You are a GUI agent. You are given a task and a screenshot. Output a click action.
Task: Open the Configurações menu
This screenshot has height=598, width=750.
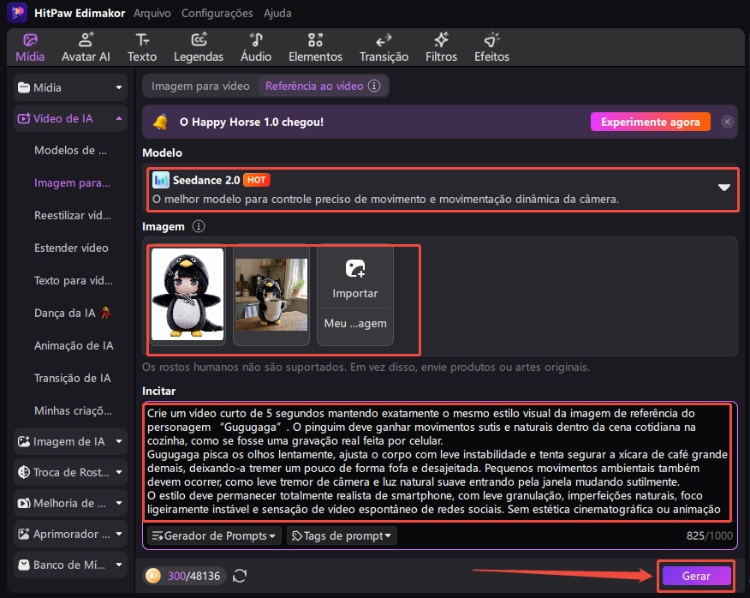(x=217, y=13)
